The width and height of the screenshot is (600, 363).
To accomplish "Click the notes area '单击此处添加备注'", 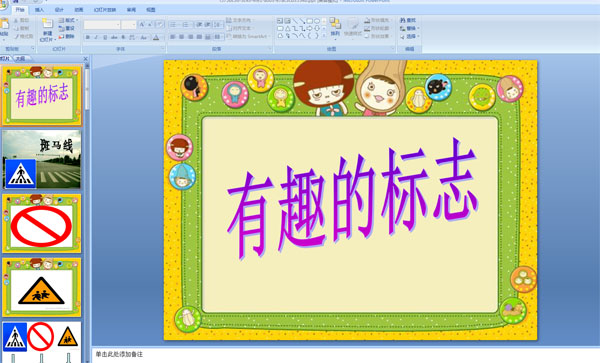I will pos(119,355).
